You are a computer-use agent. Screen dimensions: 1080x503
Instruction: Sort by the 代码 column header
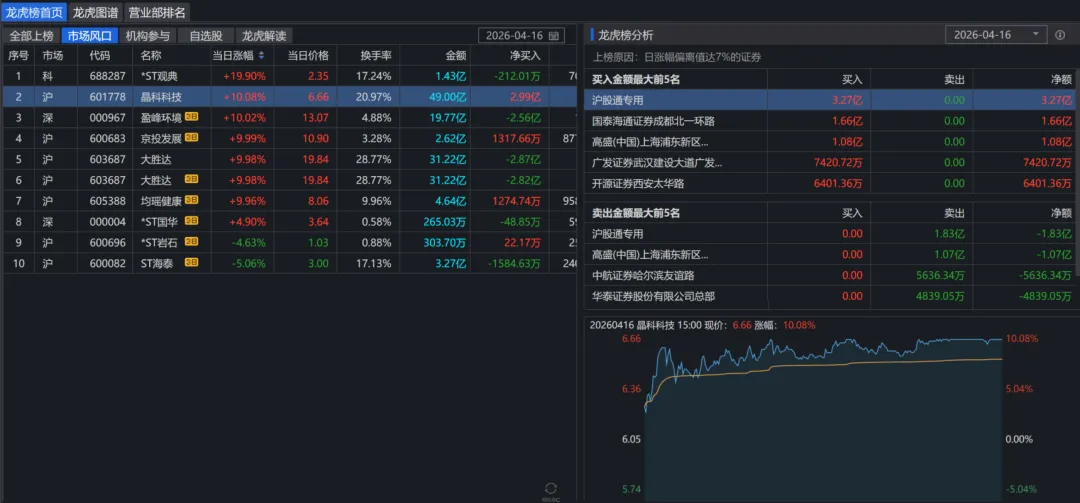(100, 56)
